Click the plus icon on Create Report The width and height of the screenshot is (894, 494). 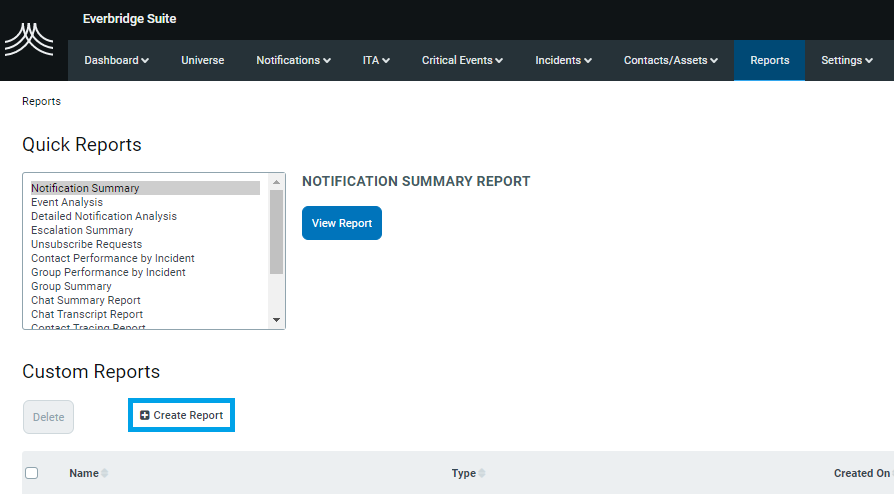[145, 415]
